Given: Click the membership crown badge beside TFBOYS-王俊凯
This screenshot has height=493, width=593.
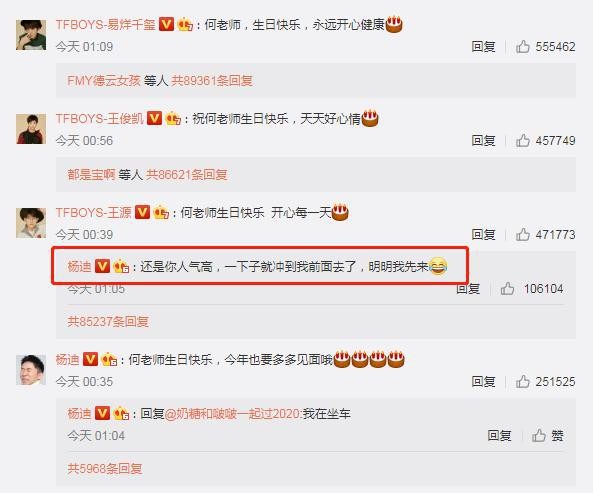Looking at the screenshot, I should click(173, 118).
